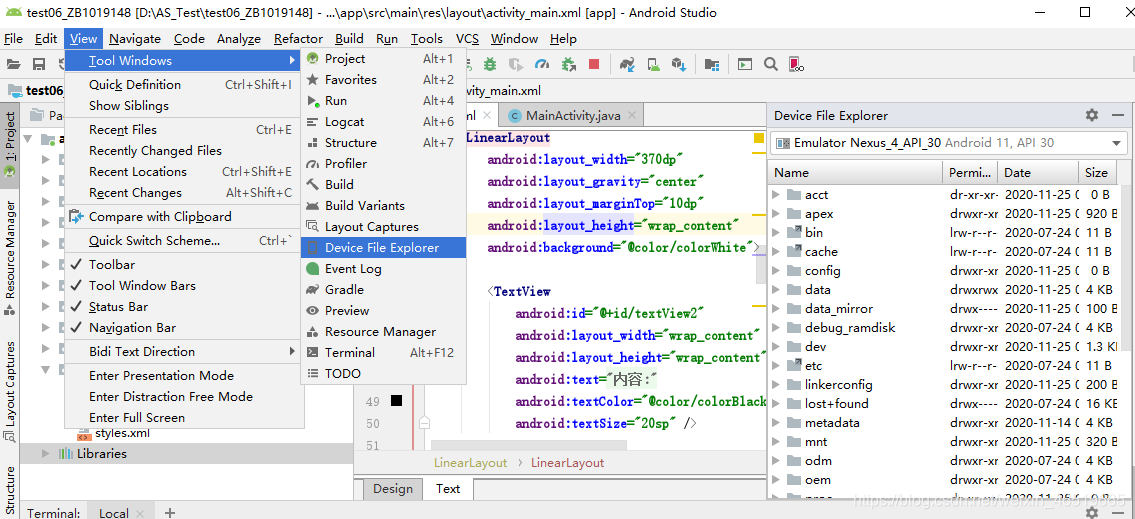The image size is (1135, 519).
Task: Open Terminal from Tool Windows submenu
Action: click(x=383, y=353)
